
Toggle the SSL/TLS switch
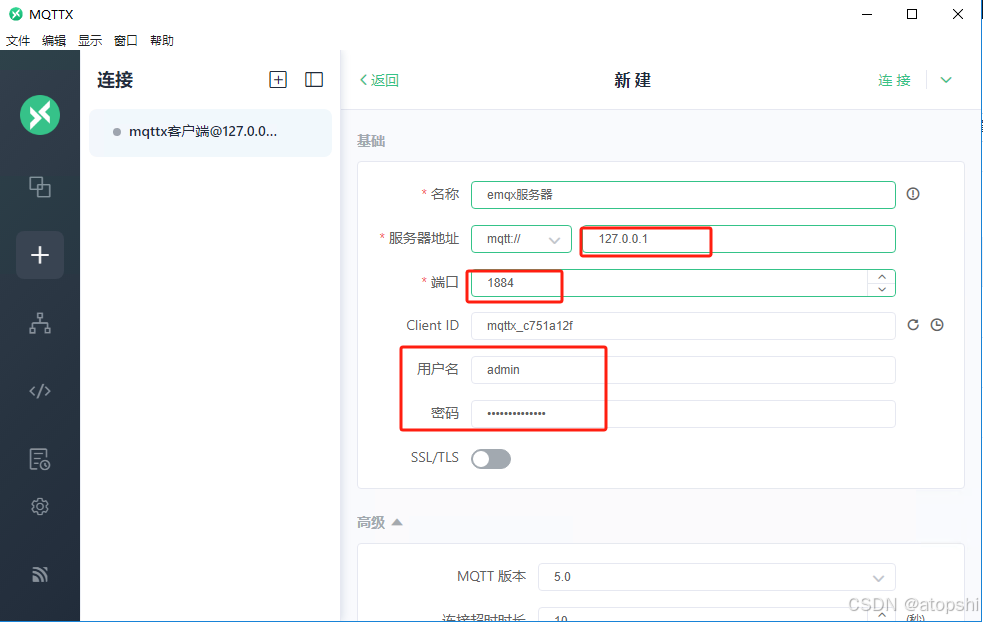491,457
